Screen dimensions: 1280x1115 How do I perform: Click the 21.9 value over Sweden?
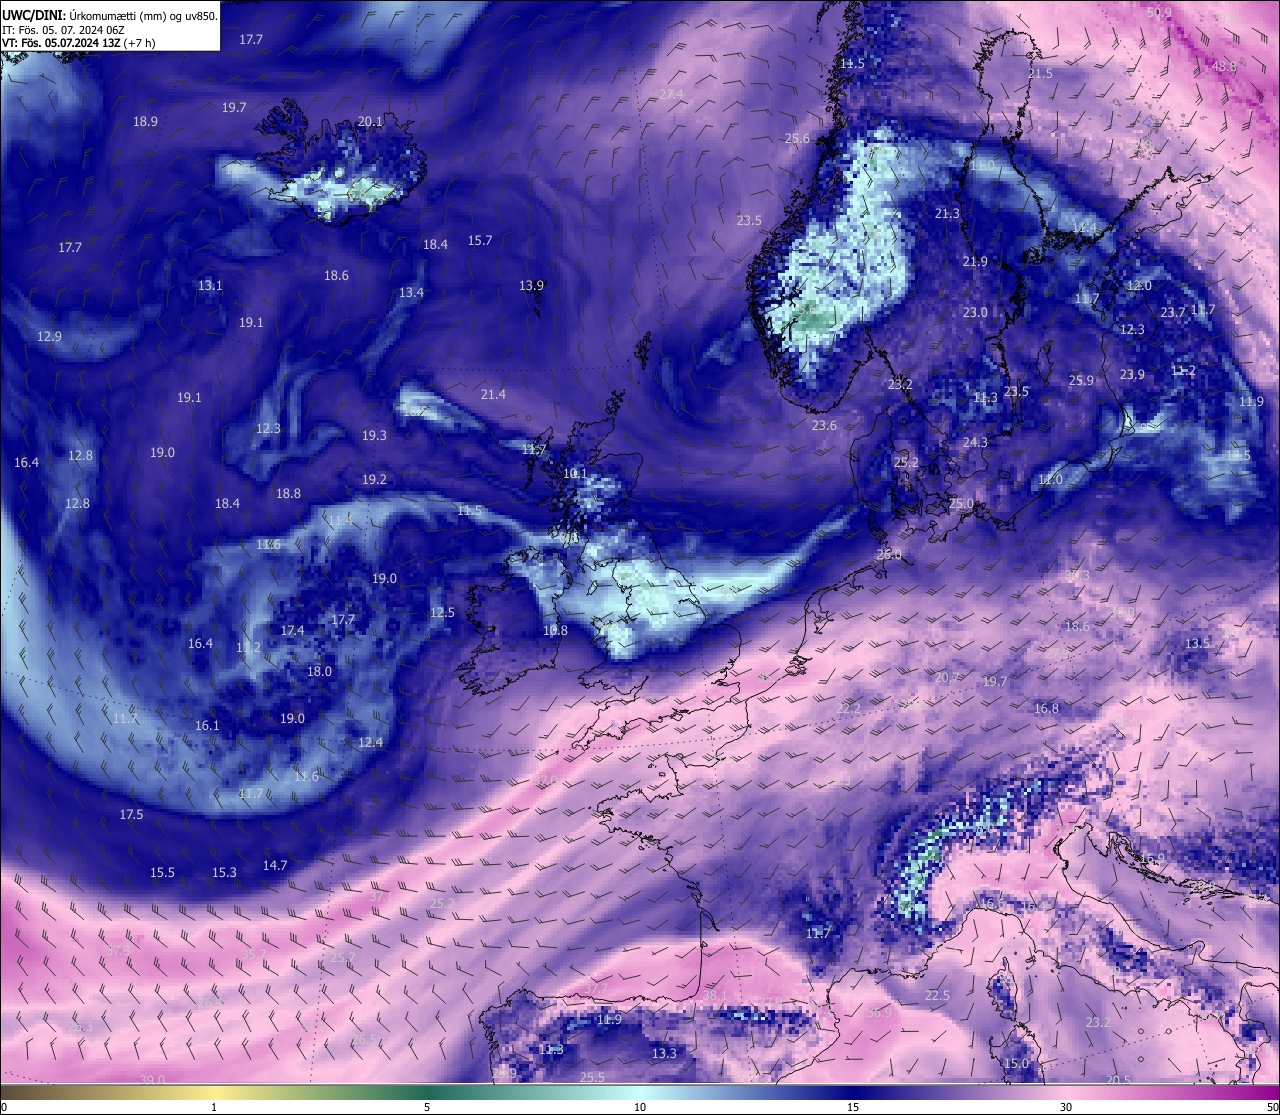point(975,261)
